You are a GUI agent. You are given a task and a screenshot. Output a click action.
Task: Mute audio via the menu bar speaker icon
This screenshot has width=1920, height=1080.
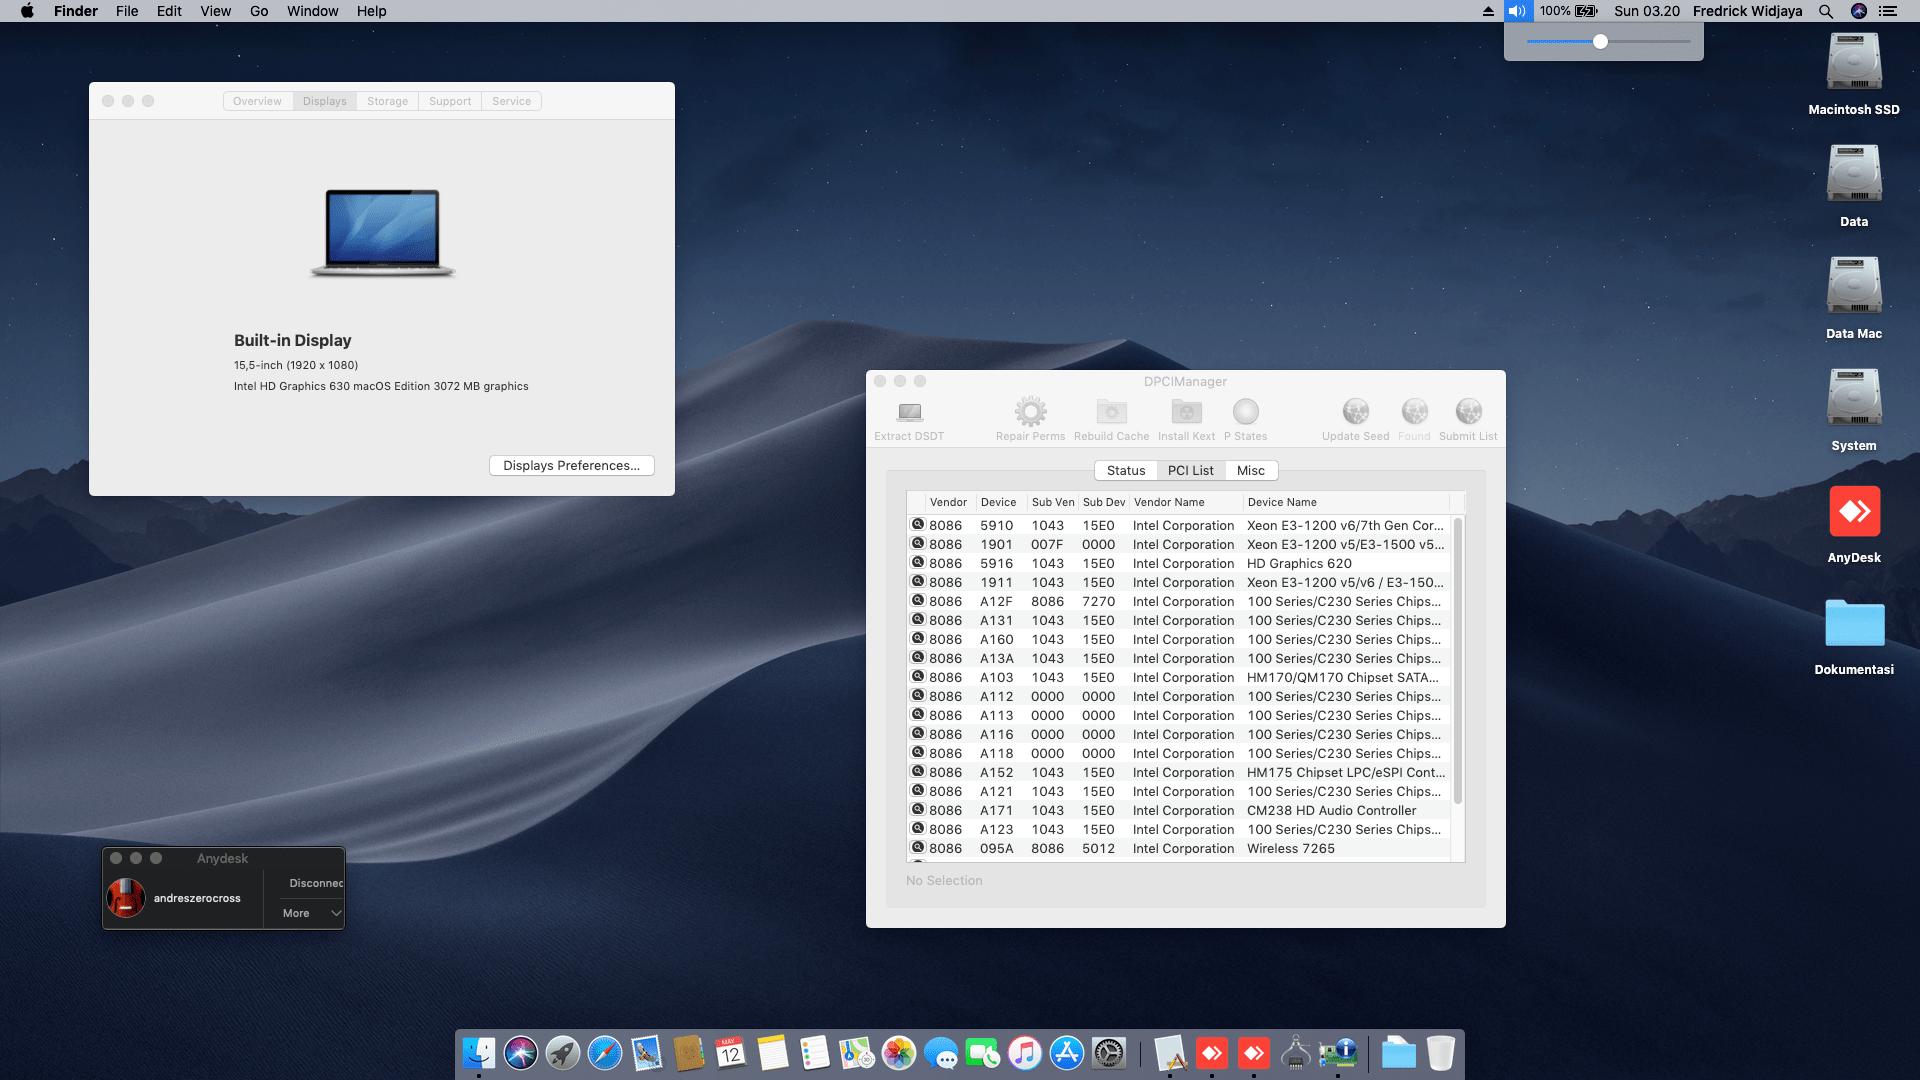(1516, 11)
